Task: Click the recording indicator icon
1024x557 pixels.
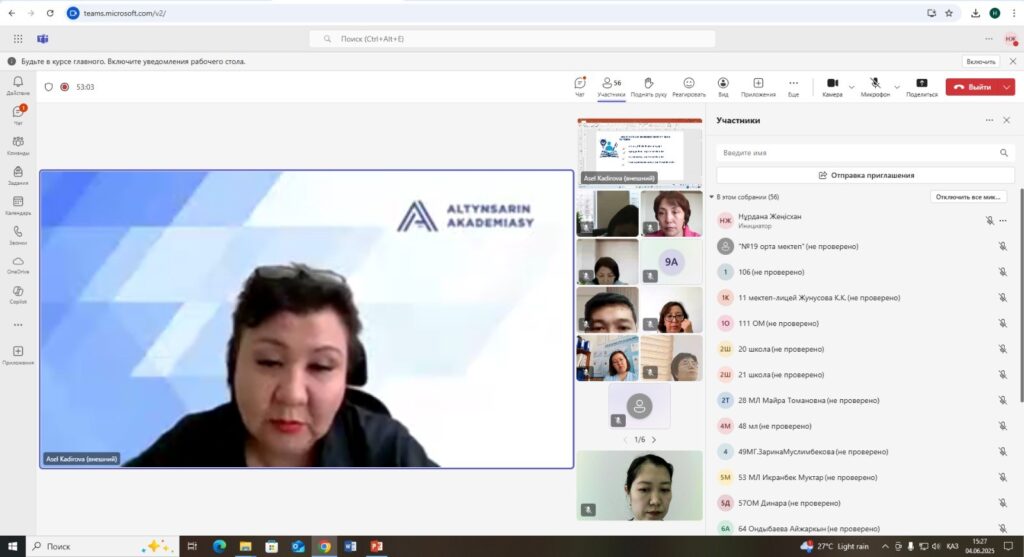Action: [65, 87]
